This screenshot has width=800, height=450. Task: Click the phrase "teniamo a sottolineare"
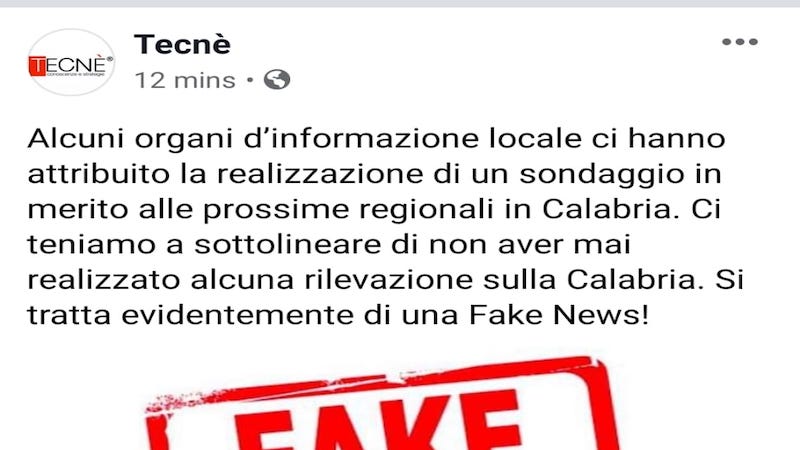204,244
